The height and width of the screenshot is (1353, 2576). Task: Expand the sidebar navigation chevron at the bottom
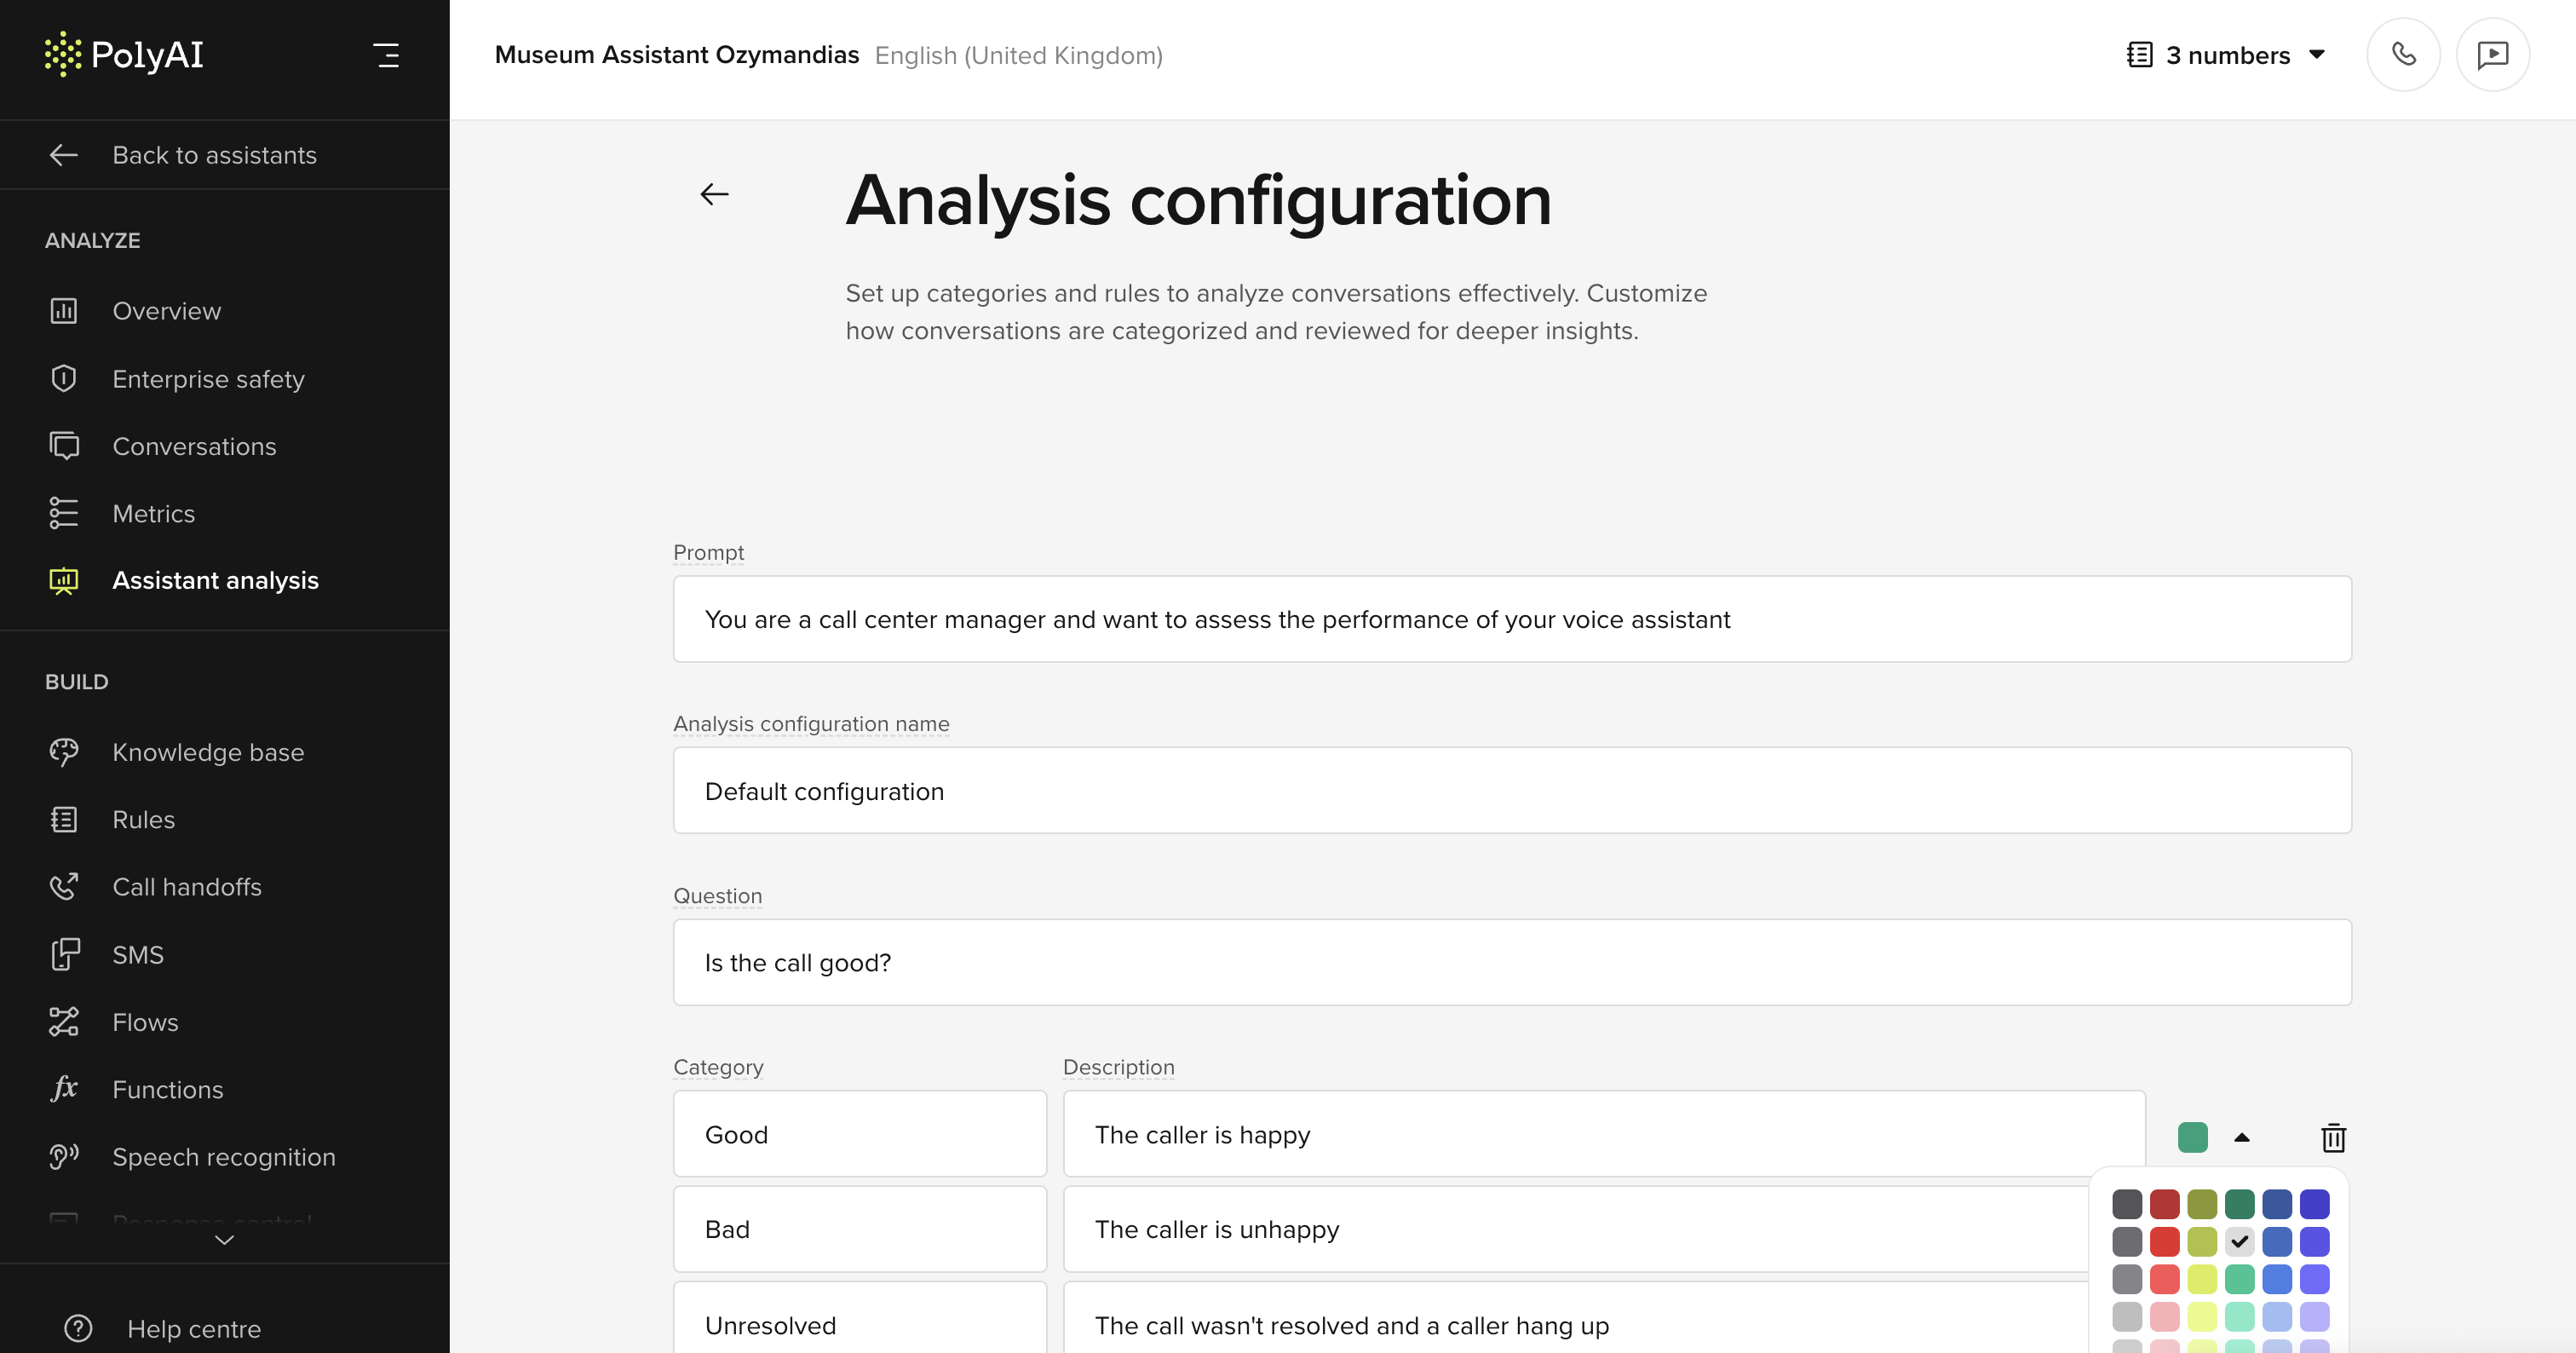(224, 1240)
